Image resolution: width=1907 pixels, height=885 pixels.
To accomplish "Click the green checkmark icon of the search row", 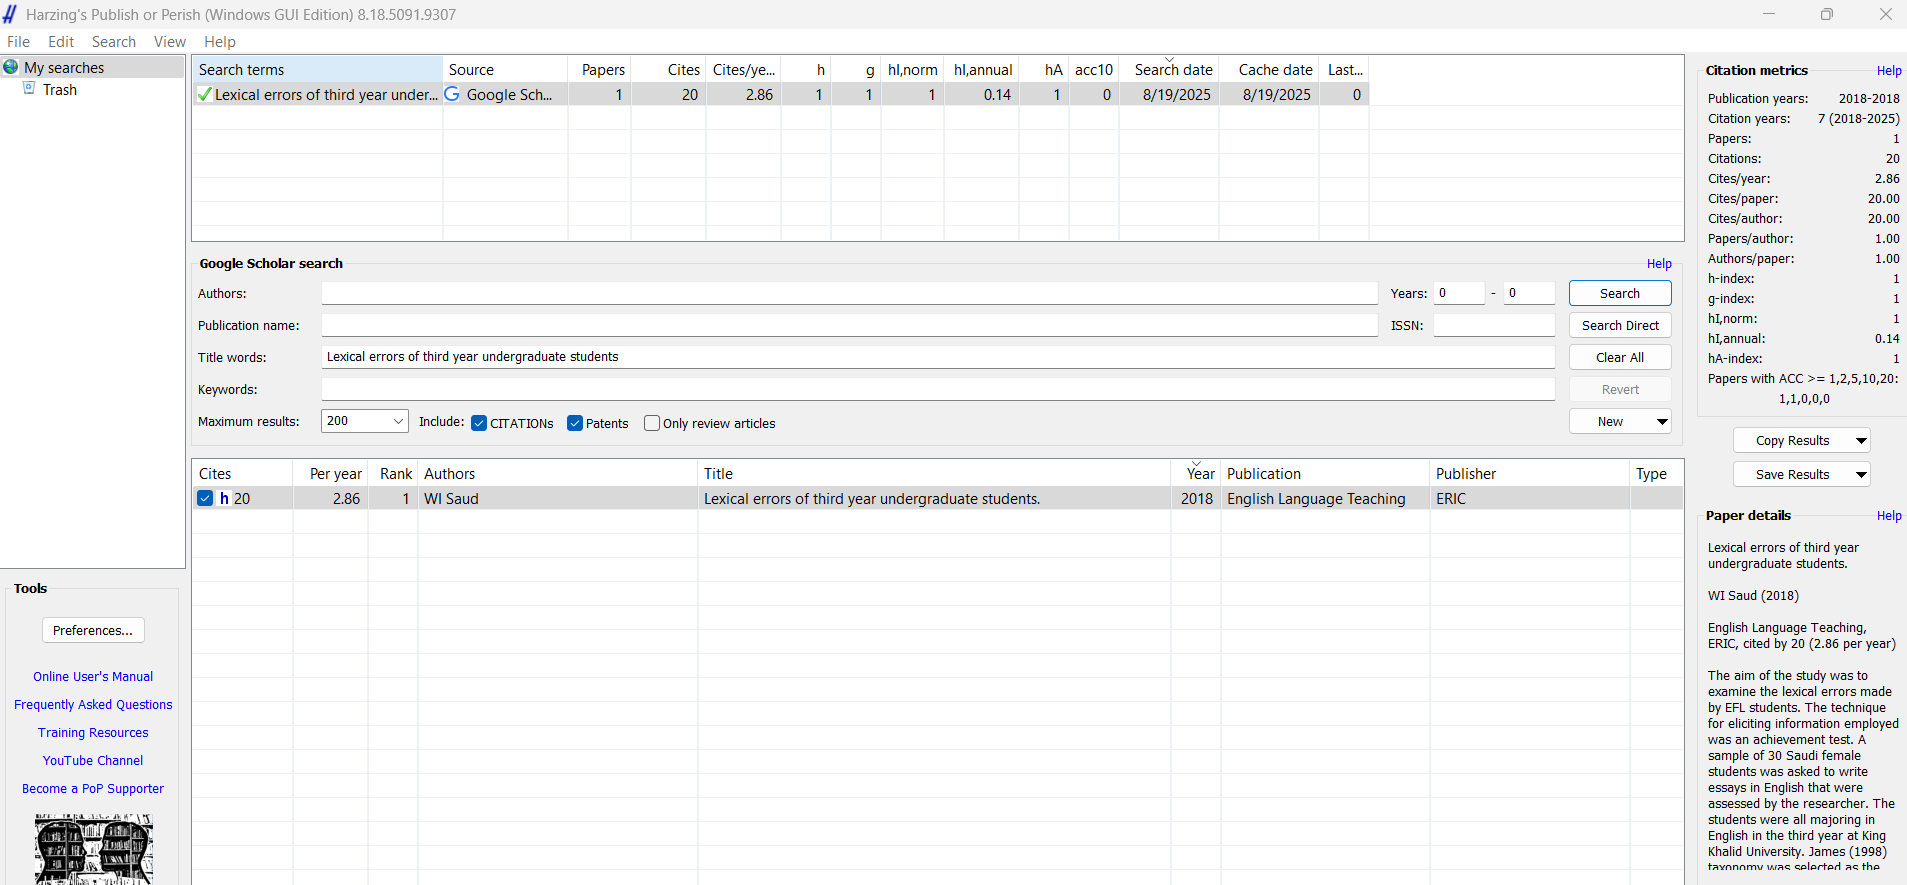I will click(x=204, y=94).
